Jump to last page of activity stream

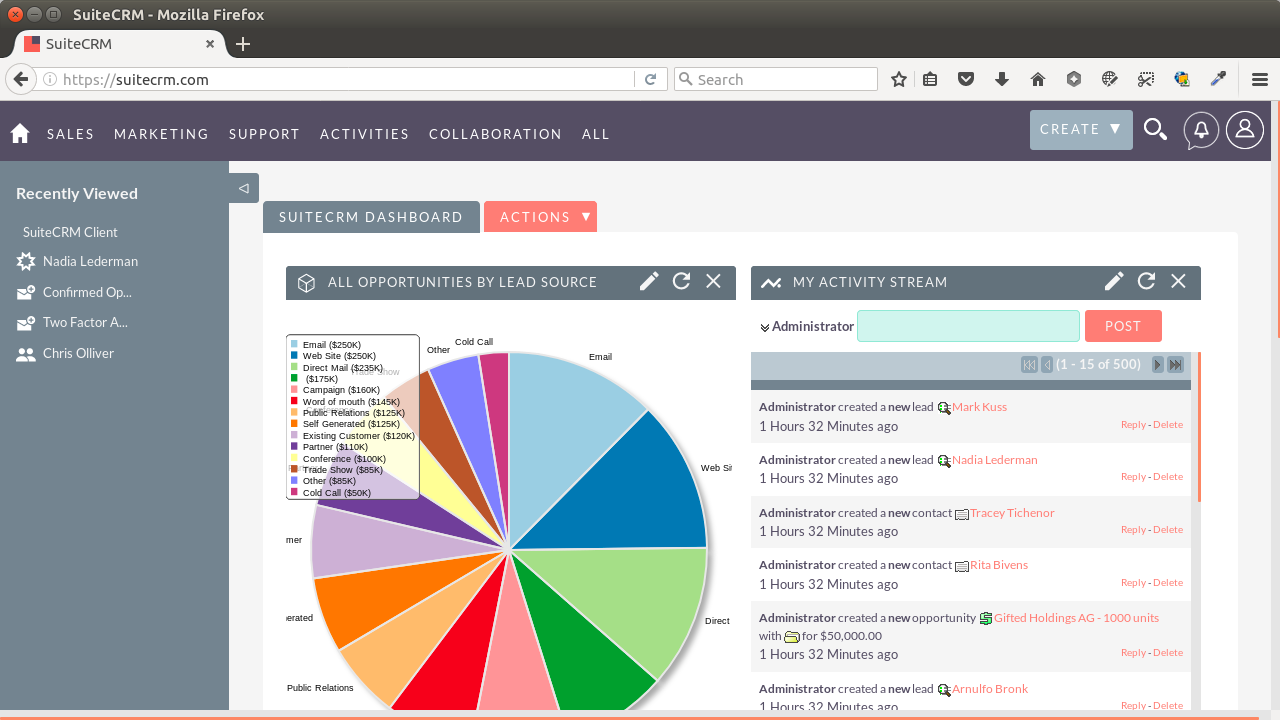pyautogui.click(x=1175, y=364)
